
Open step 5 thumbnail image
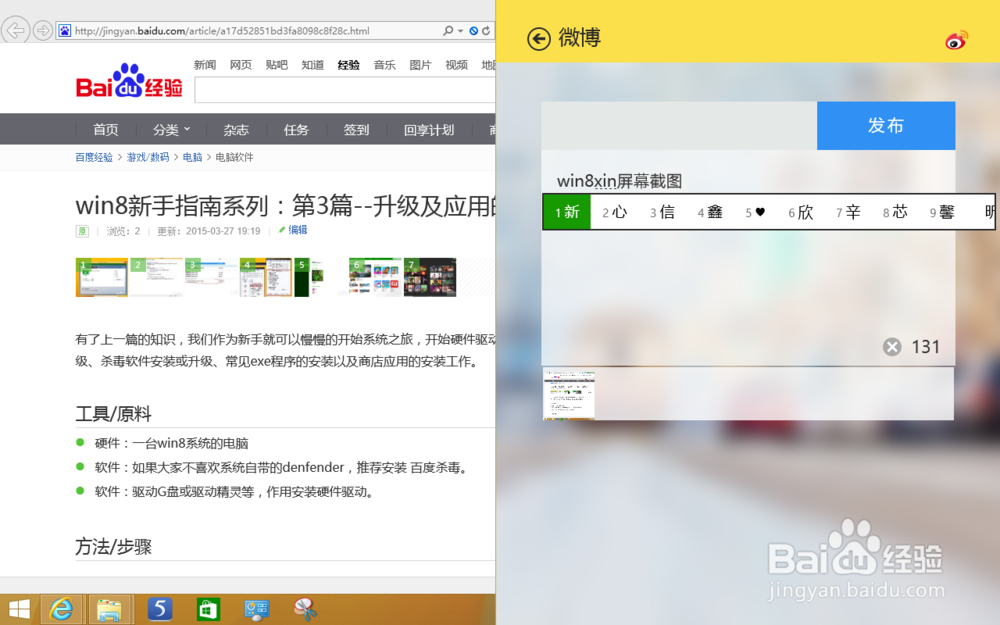point(320,277)
